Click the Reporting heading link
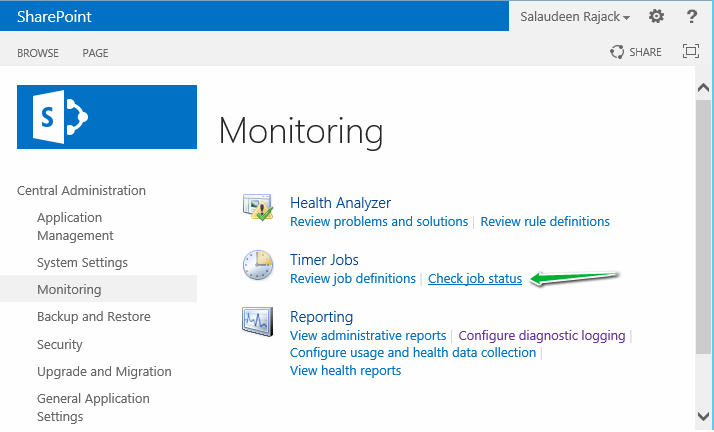Screen dimensions: 714x432 point(321,317)
